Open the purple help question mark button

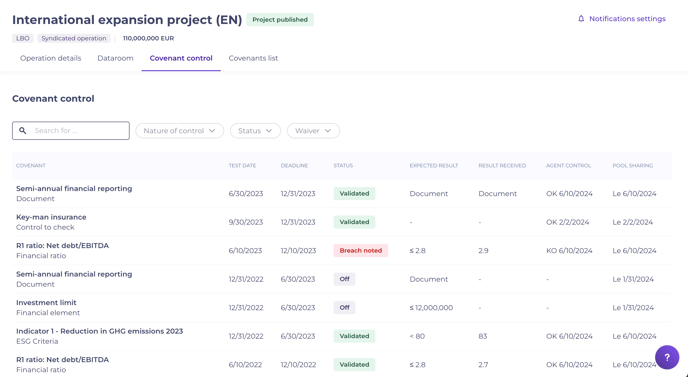click(x=667, y=357)
